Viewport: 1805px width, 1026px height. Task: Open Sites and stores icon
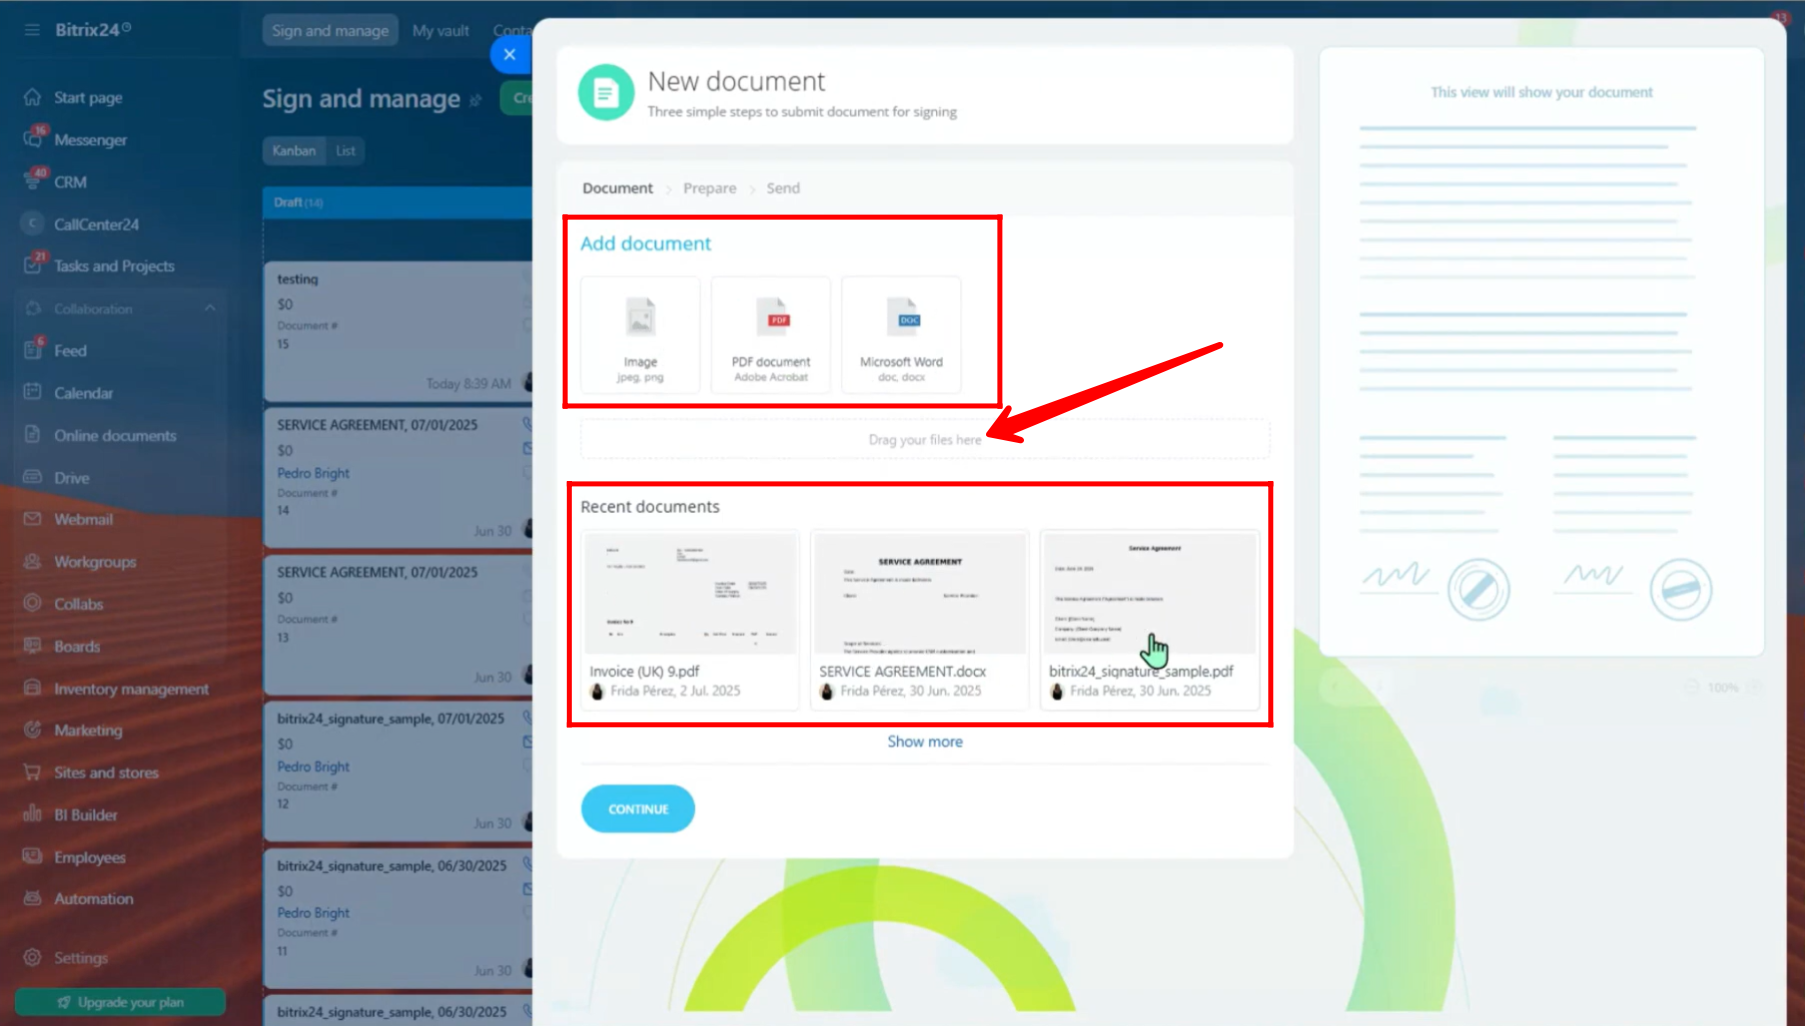33,772
